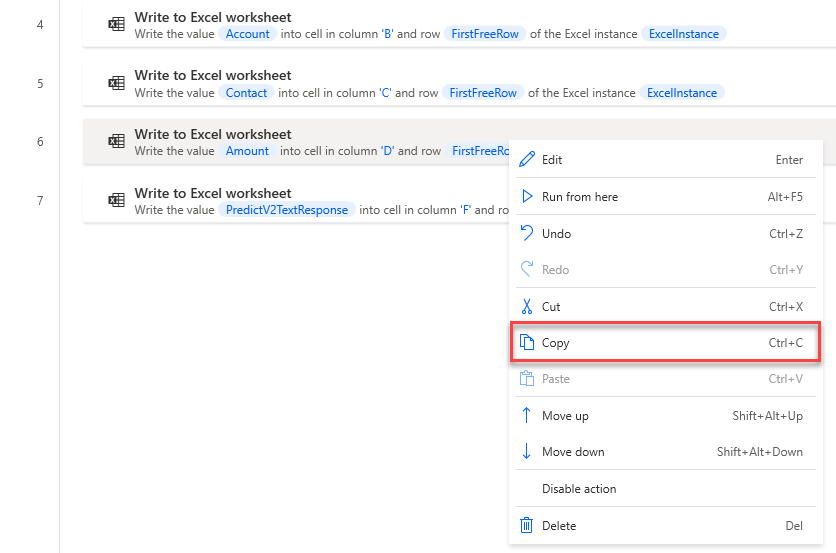Click the Write to Excel worksheet title in step 4

tap(213, 17)
